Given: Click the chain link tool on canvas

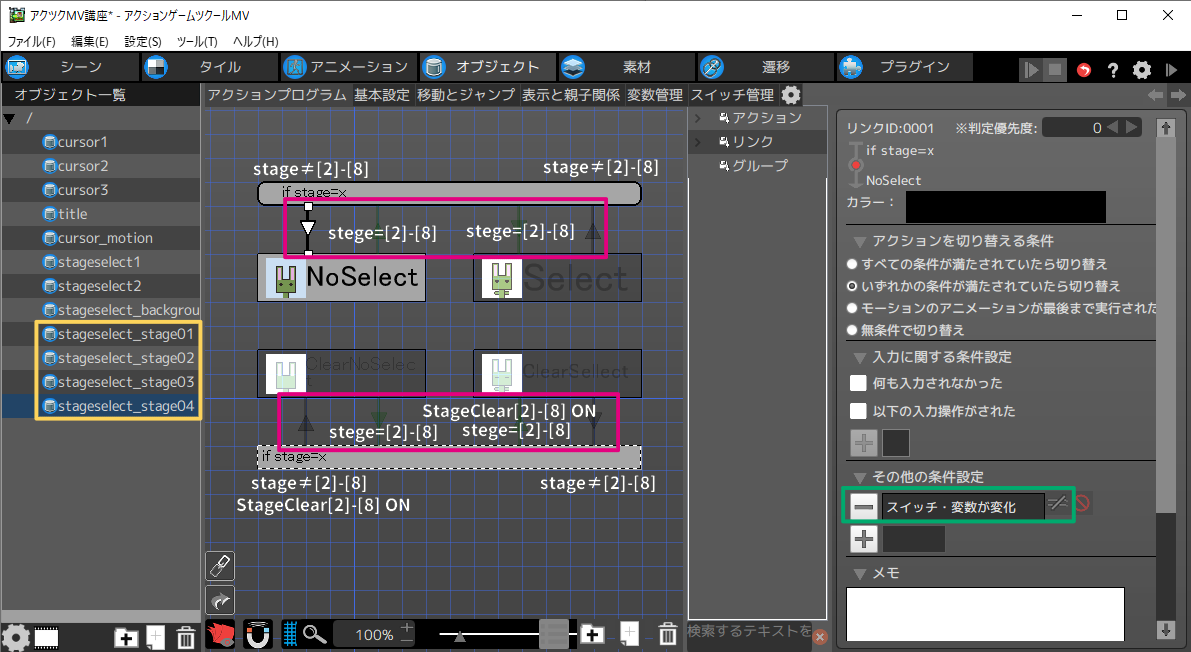Looking at the screenshot, I should tap(220, 566).
